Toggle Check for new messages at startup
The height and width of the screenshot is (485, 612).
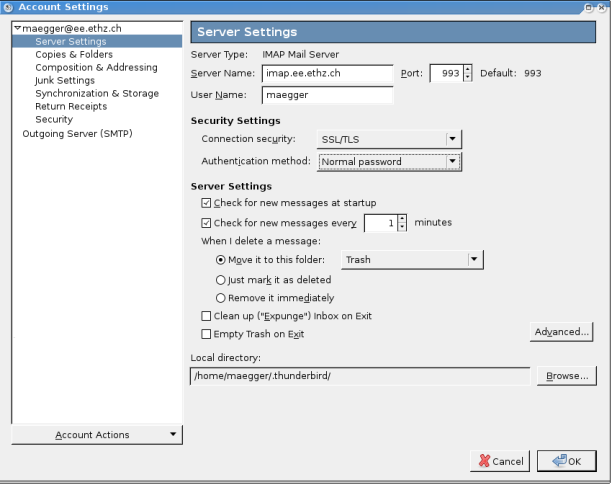click(x=206, y=203)
